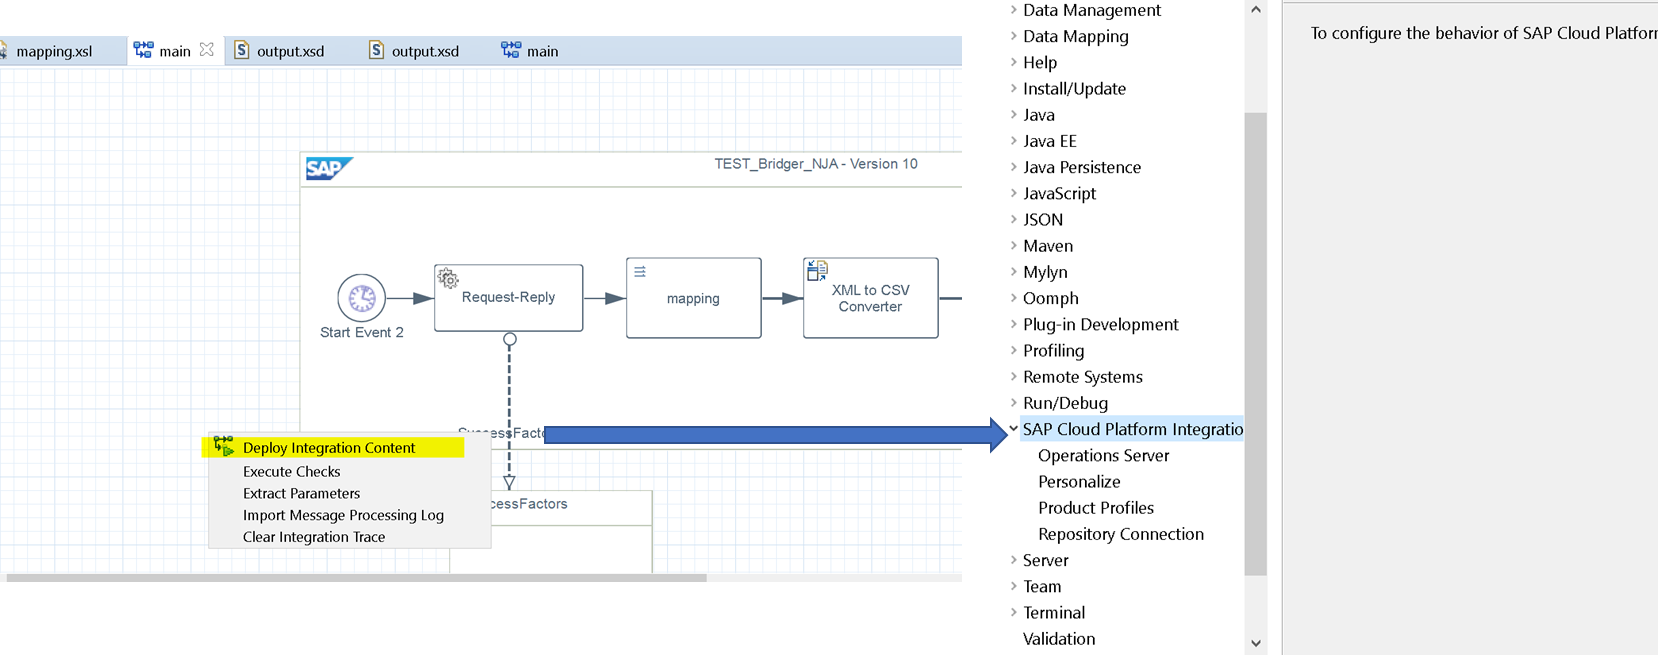
Task: Expand the Data Management category
Action: (x=1013, y=10)
